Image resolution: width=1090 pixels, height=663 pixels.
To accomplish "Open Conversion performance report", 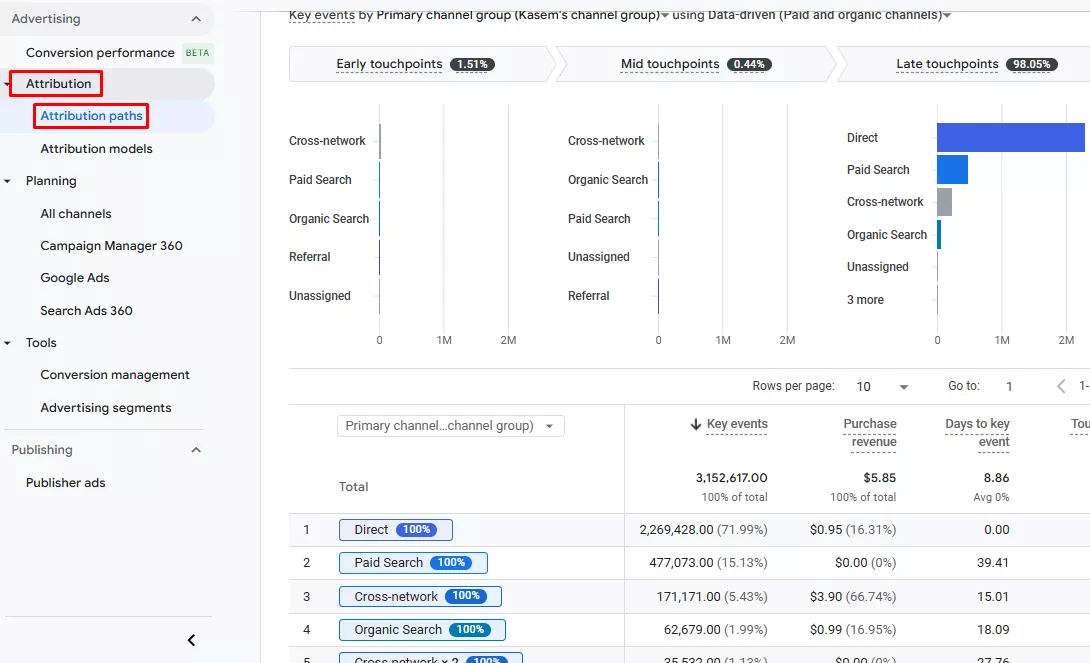I will pyautogui.click(x=100, y=53).
